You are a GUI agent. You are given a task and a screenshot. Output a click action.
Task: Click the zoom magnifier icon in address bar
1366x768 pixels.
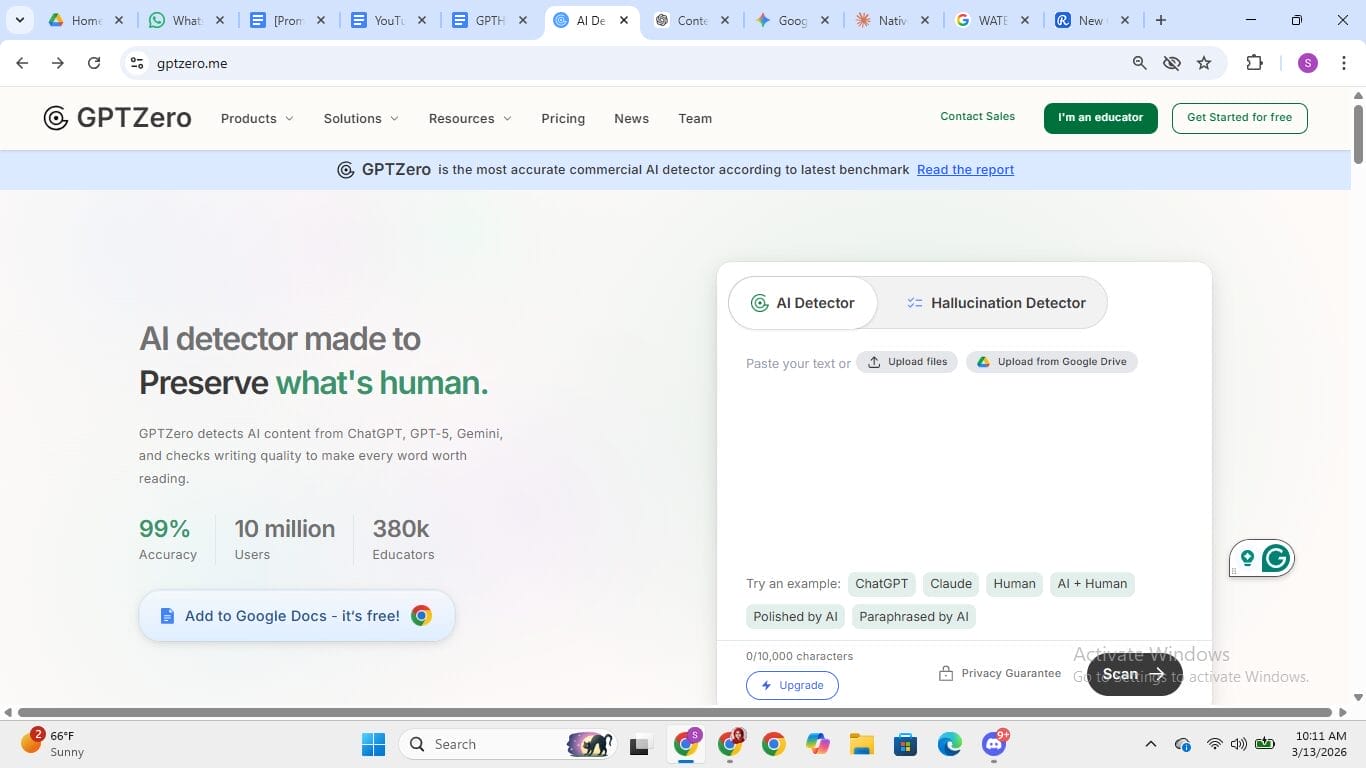[1139, 63]
